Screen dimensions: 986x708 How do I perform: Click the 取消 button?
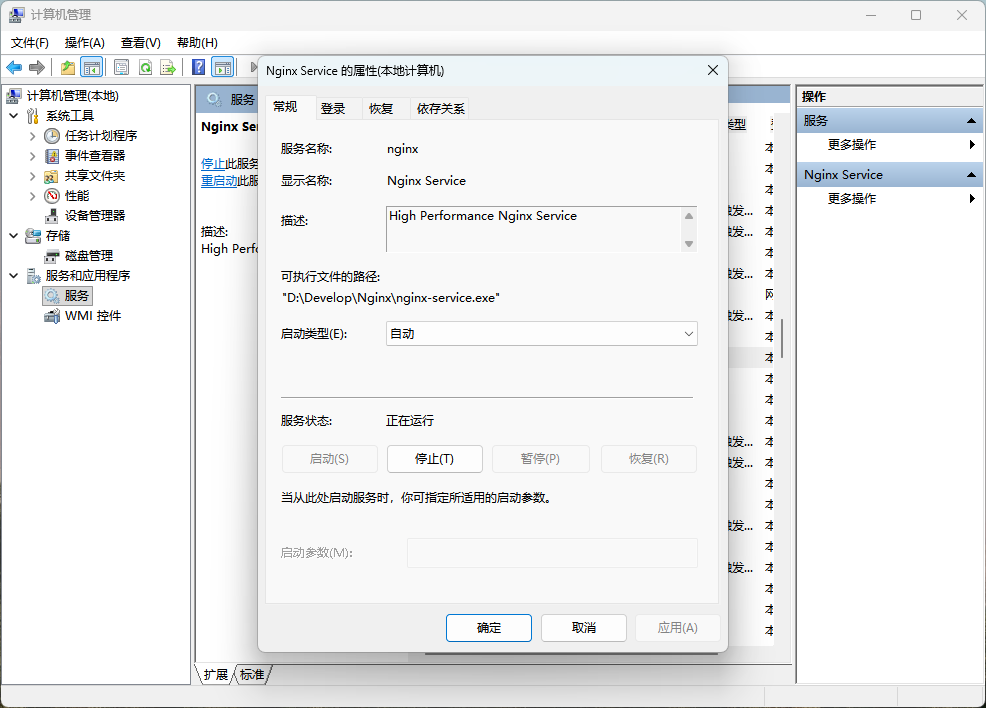tap(584, 628)
